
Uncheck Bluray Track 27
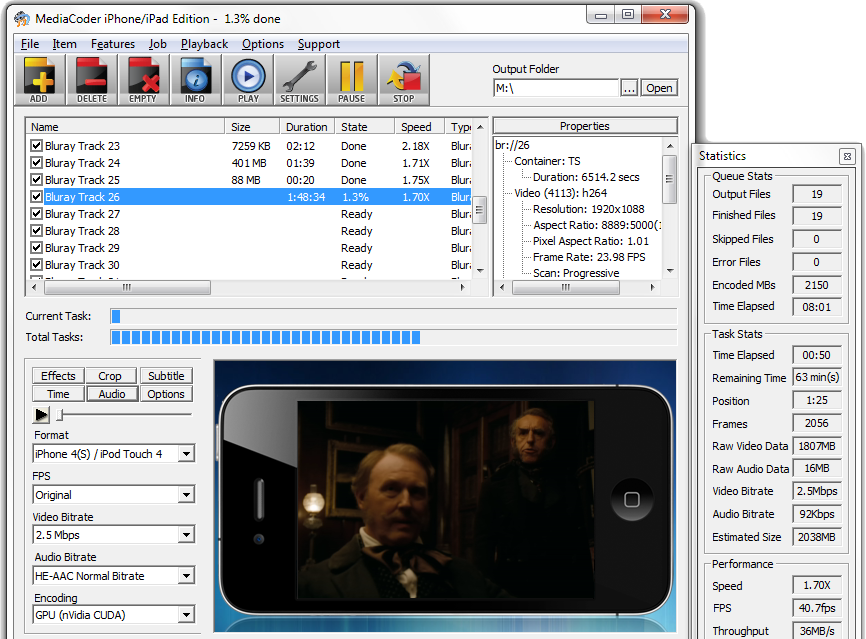point(36,214)
